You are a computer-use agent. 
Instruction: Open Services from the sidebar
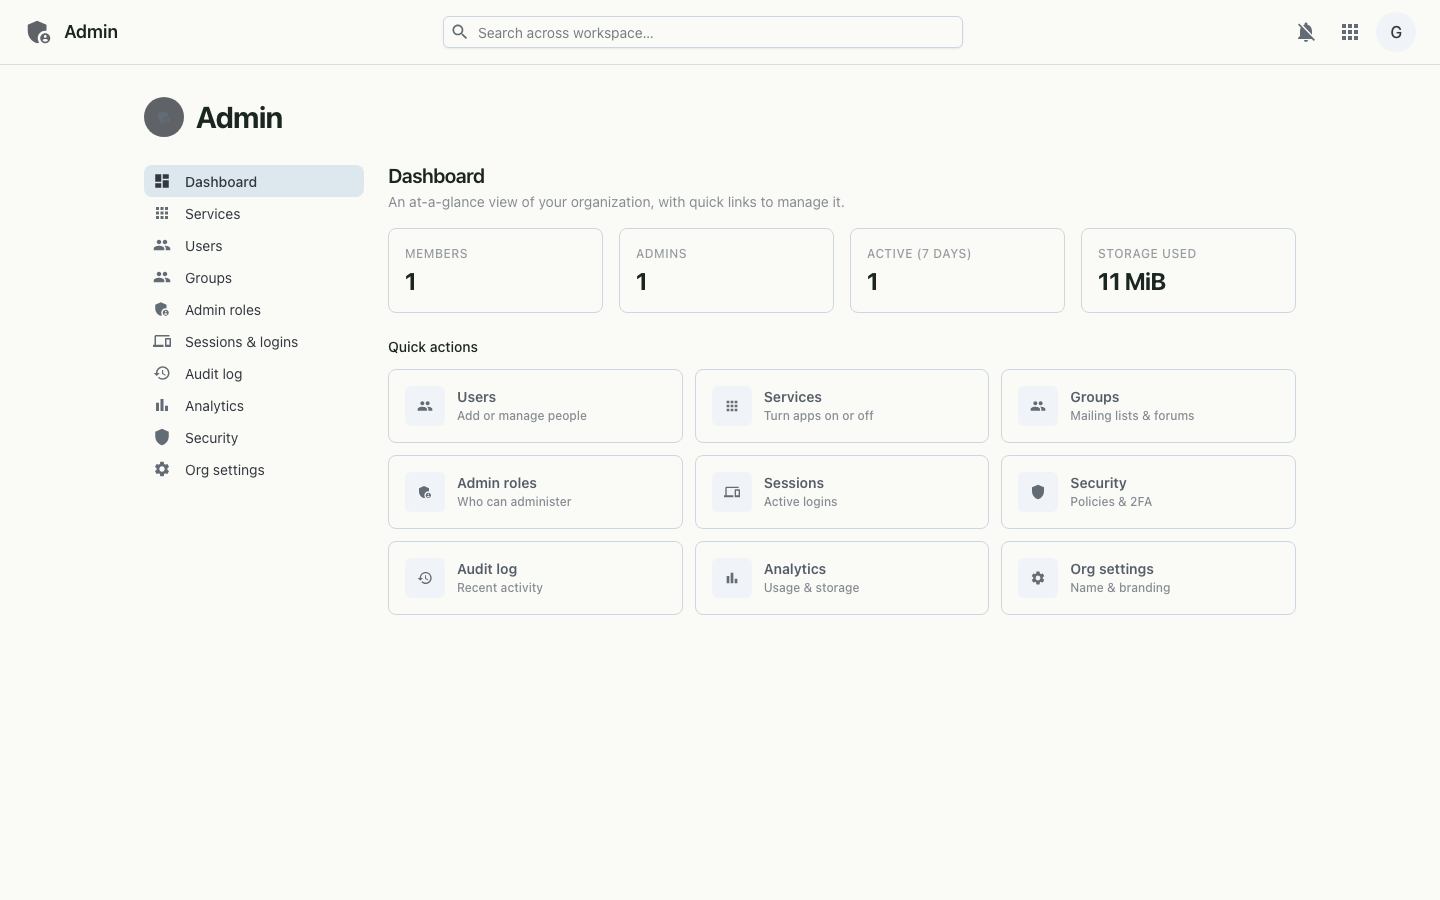(254, 213)
